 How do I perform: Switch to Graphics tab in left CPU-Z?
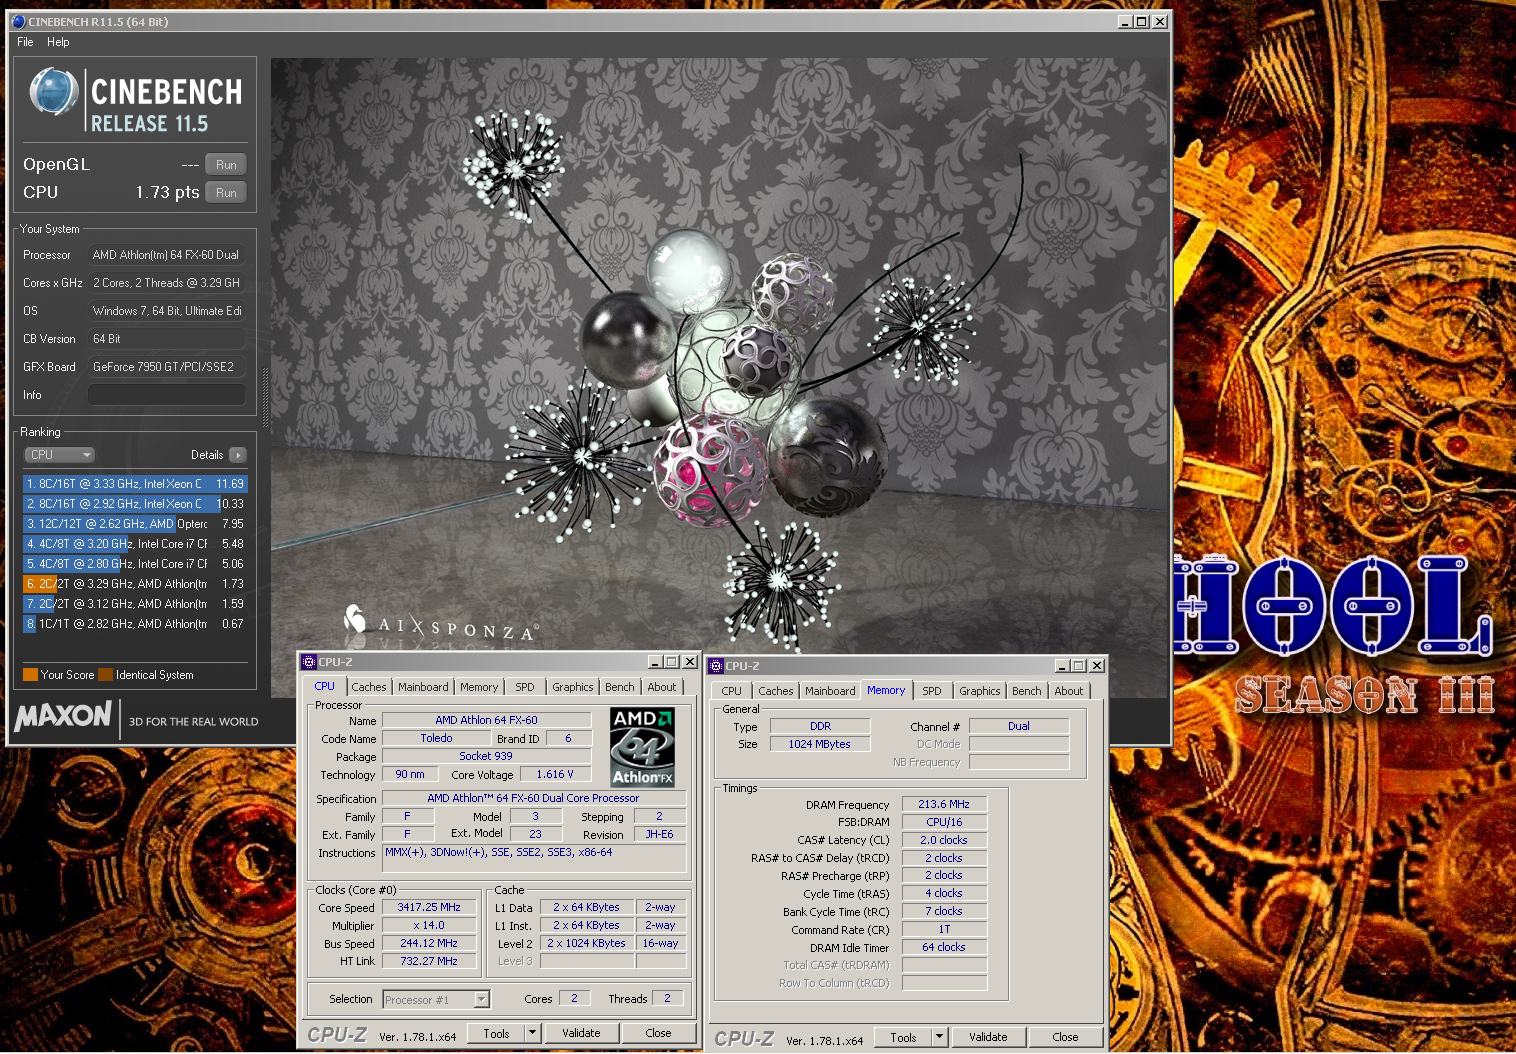[x=573, y=687]
